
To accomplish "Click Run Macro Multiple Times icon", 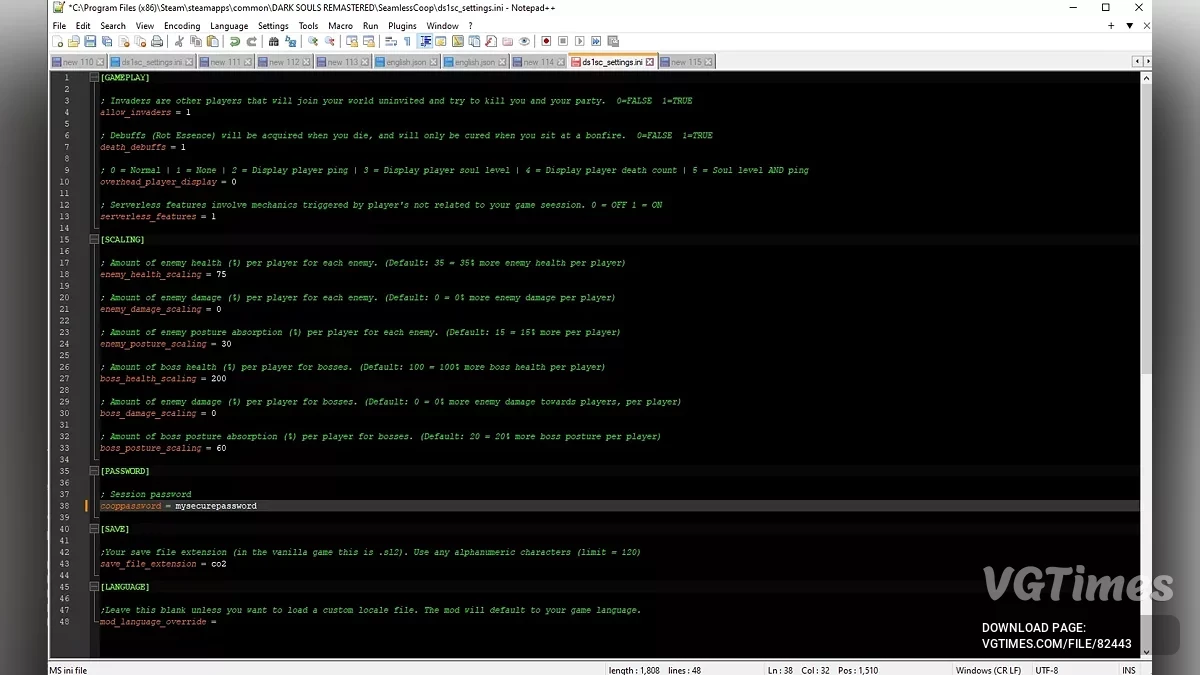I will 595,41.
